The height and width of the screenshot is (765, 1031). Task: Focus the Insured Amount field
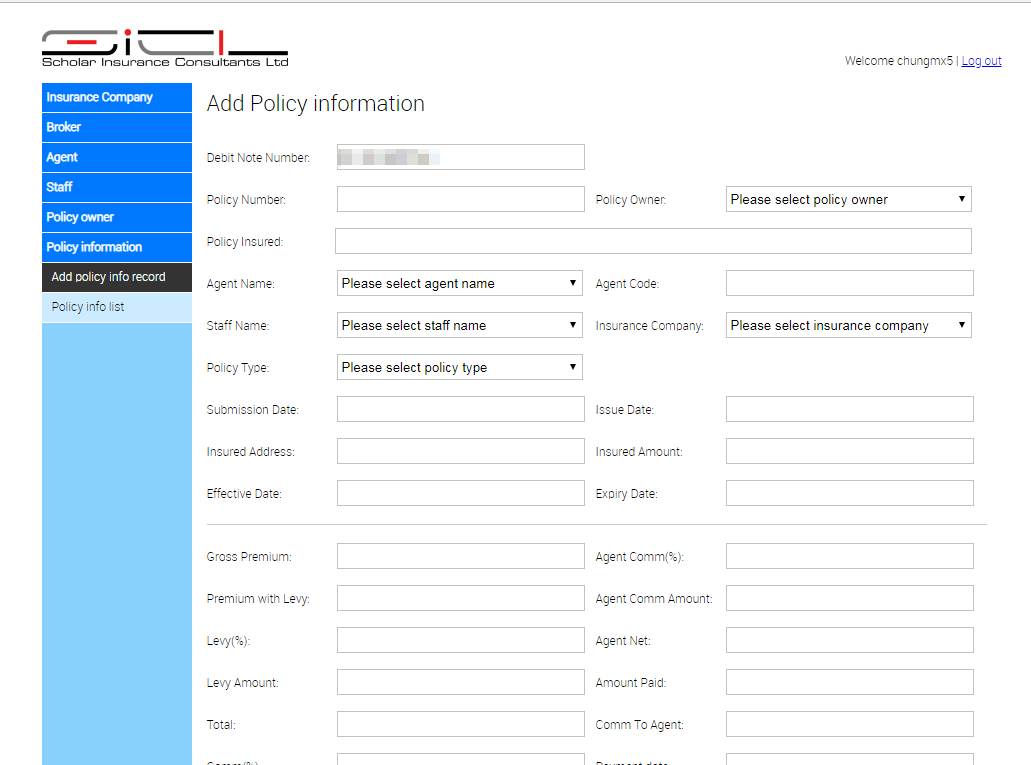tap(850, 451)
